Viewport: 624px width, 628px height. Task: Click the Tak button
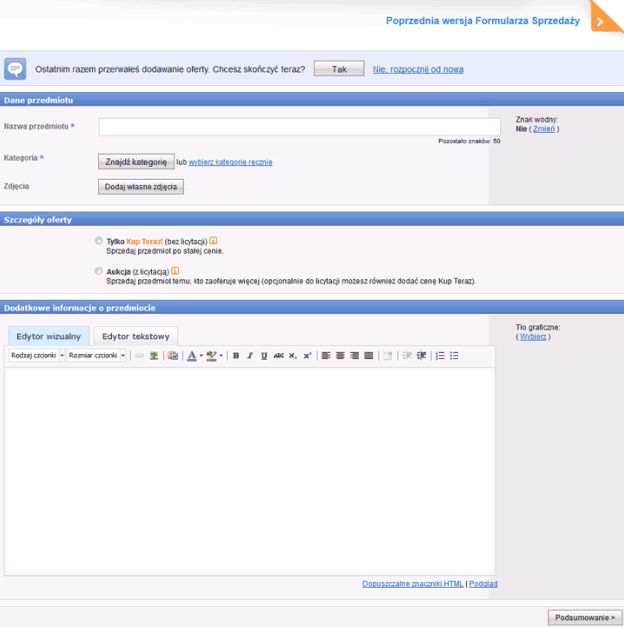339,69
